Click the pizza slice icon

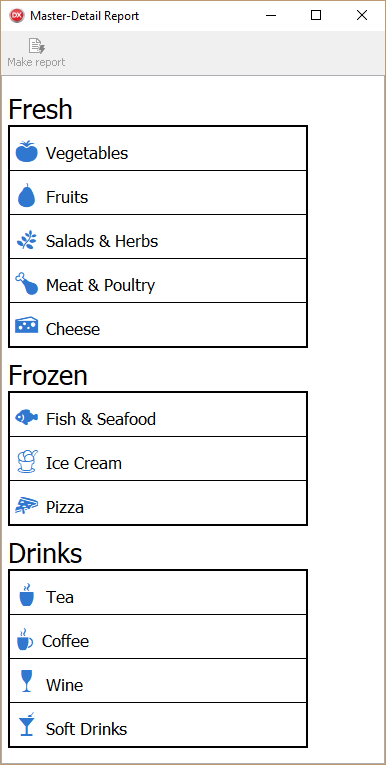(x=26, y=505)
